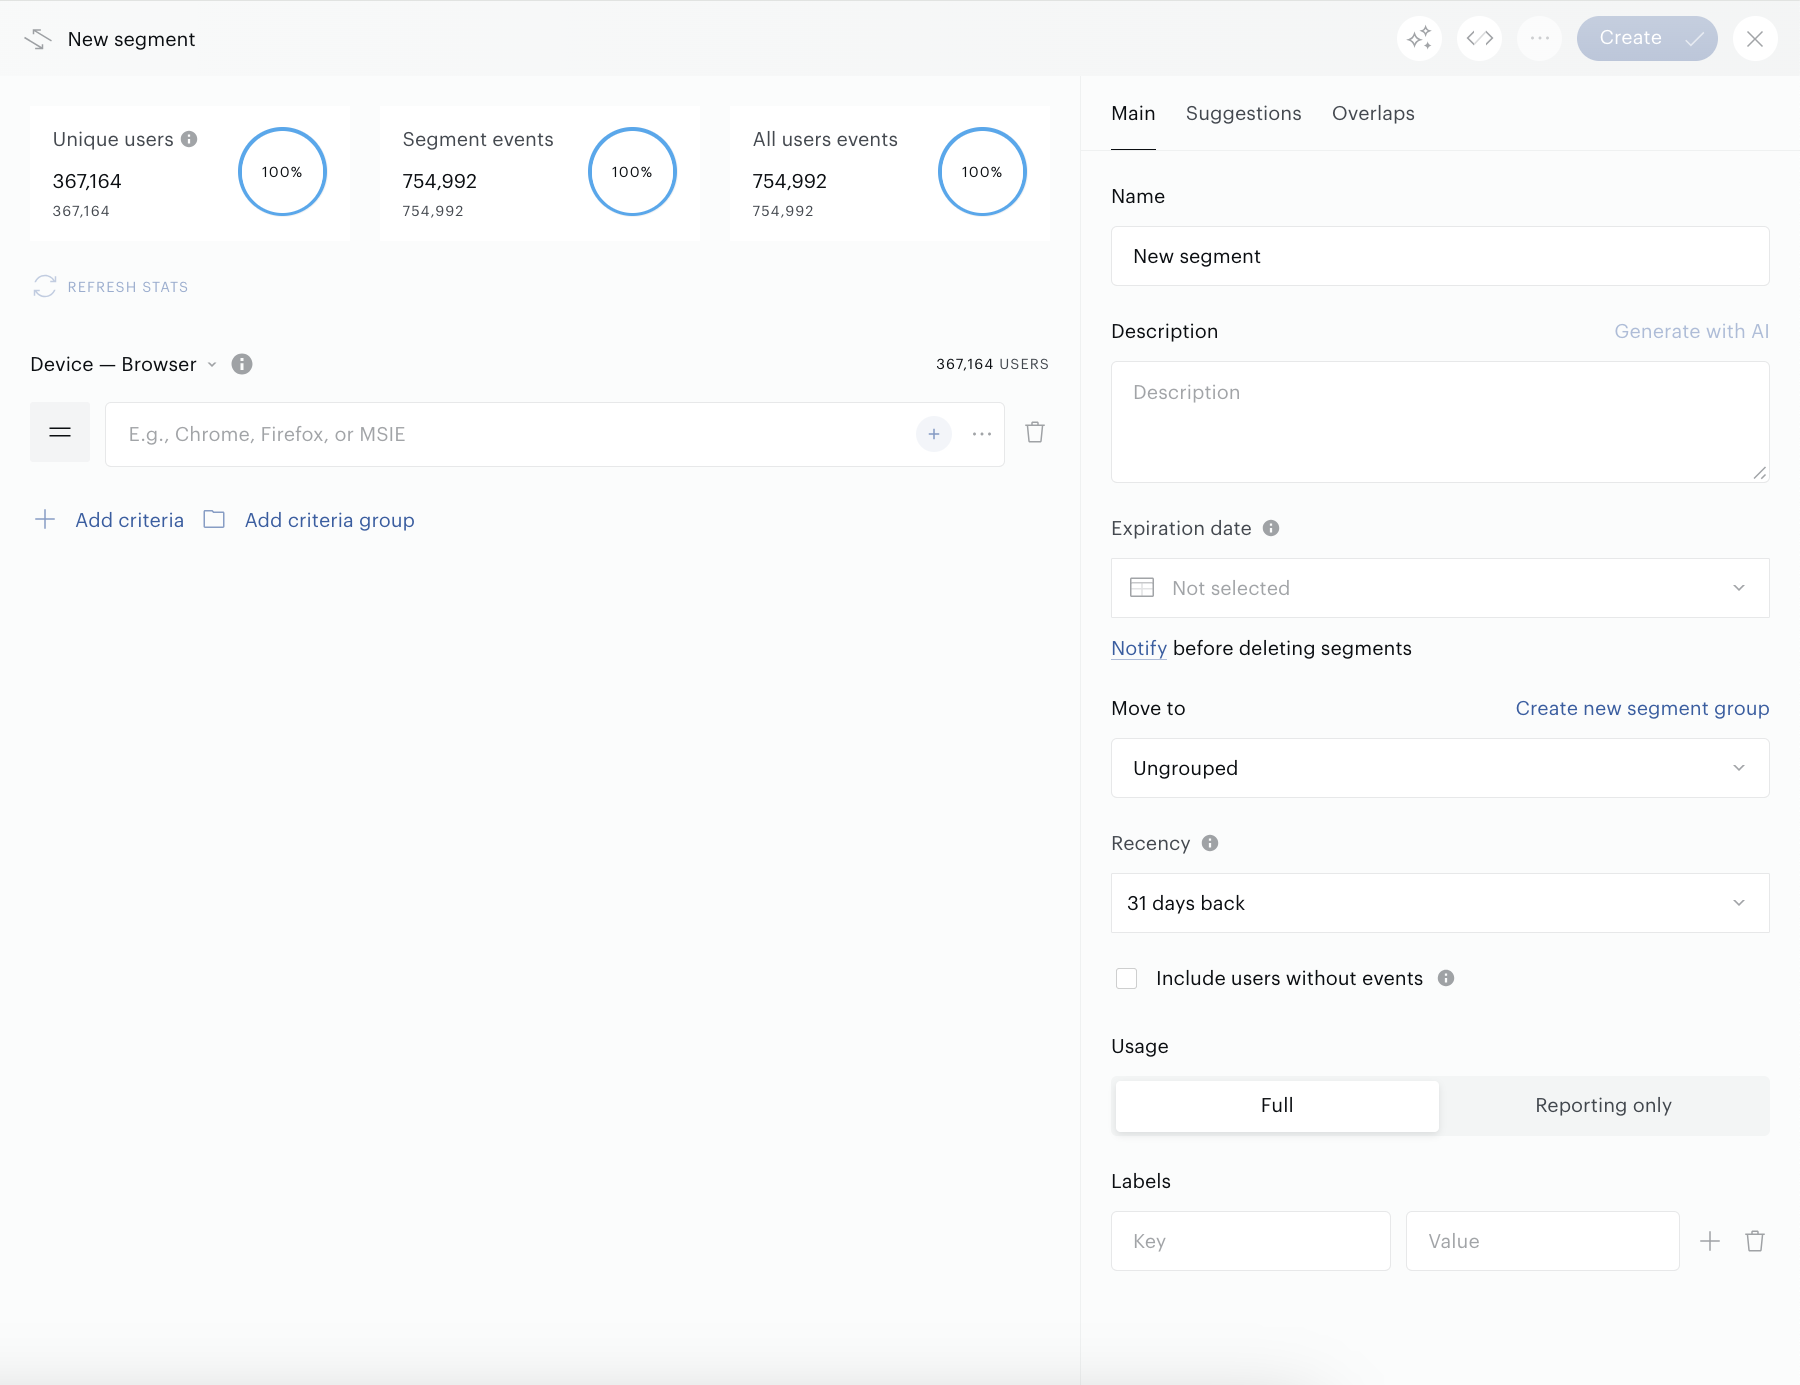
Task: Delete the Device — Browser criterion
Action: [x=1035, y=432]
